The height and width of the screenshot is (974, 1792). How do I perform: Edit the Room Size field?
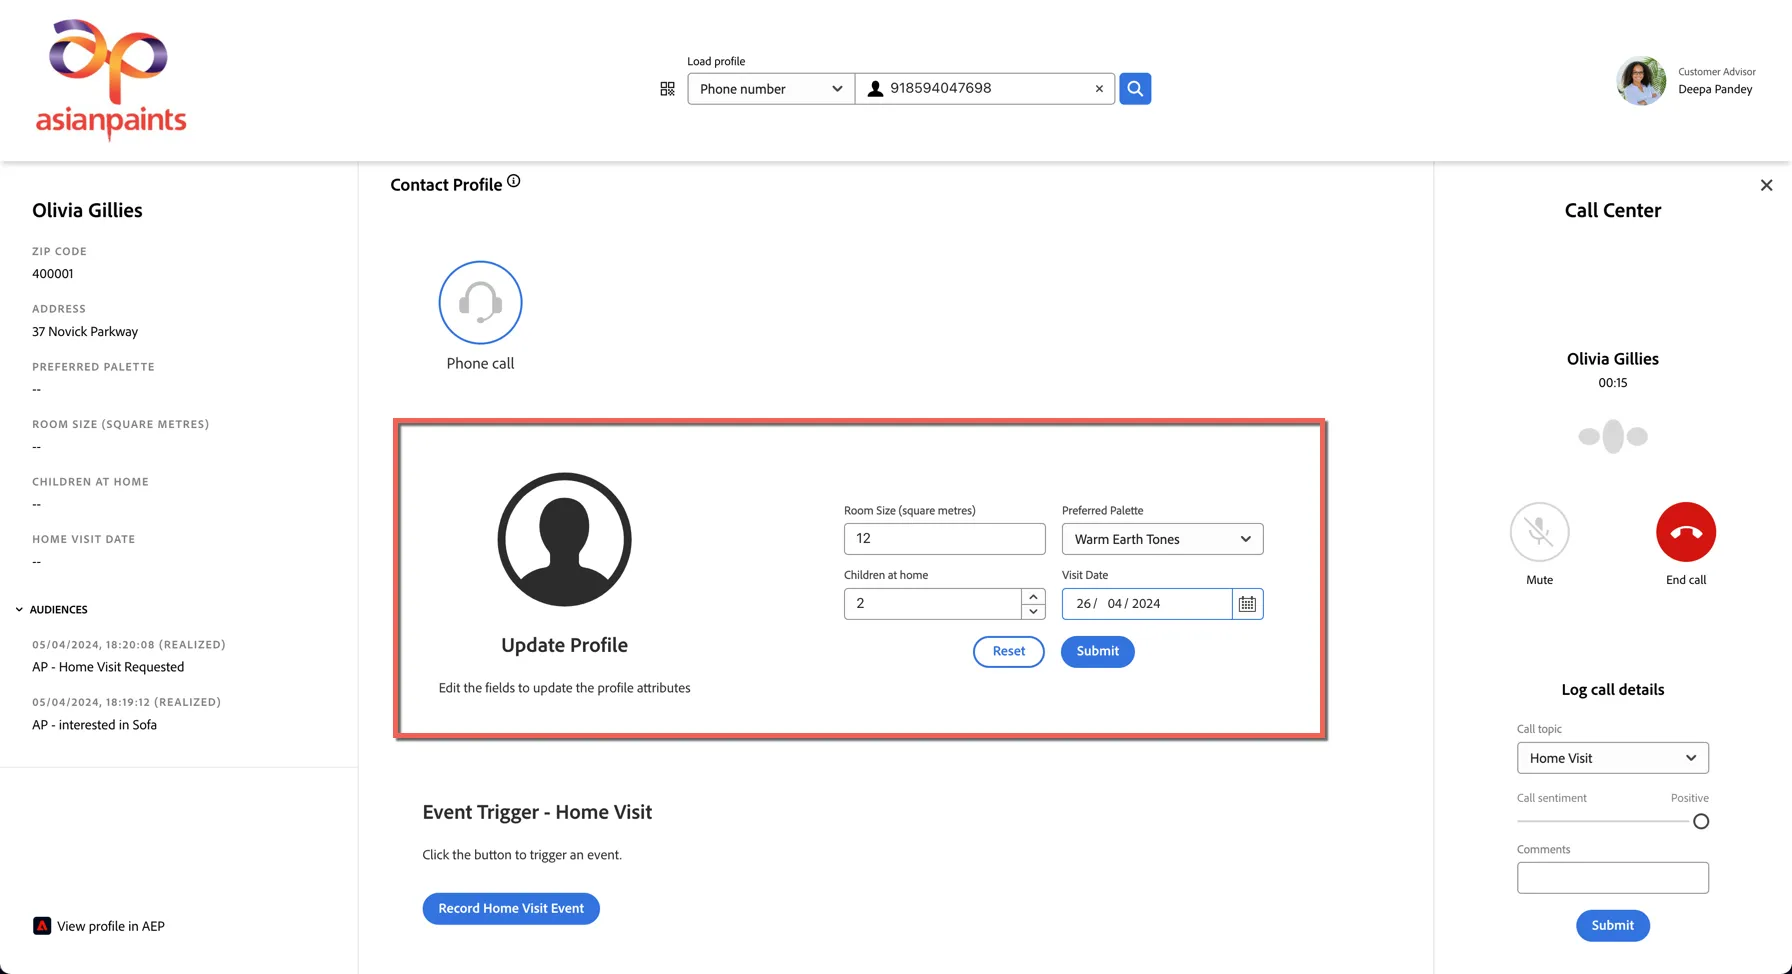[945, 539]
